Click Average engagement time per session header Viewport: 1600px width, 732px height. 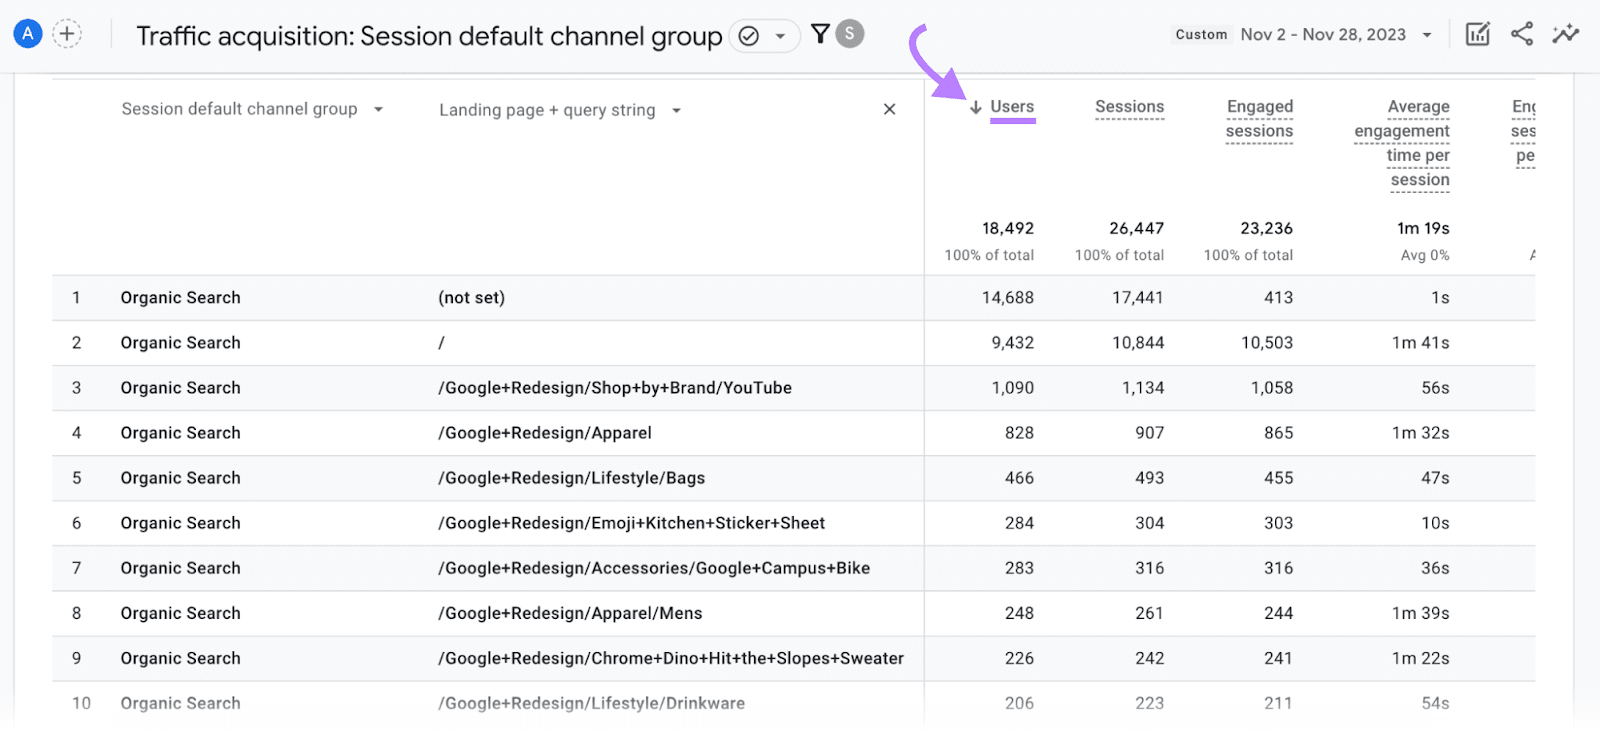pyautogui.click(x=1403, y=143)
